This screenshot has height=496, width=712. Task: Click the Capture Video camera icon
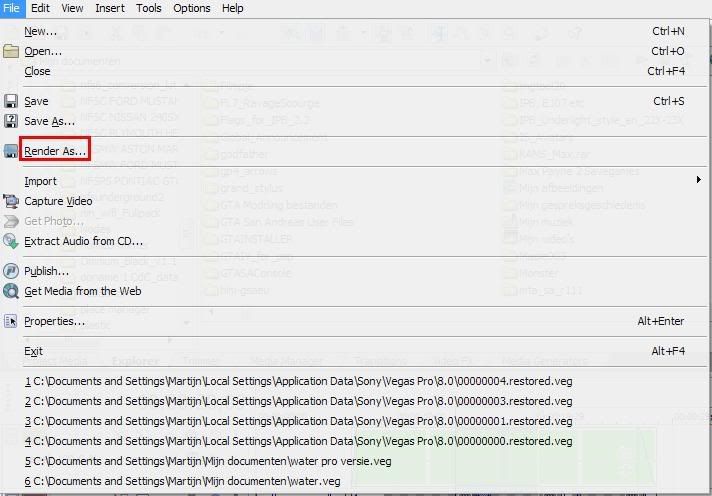(11, 201)
